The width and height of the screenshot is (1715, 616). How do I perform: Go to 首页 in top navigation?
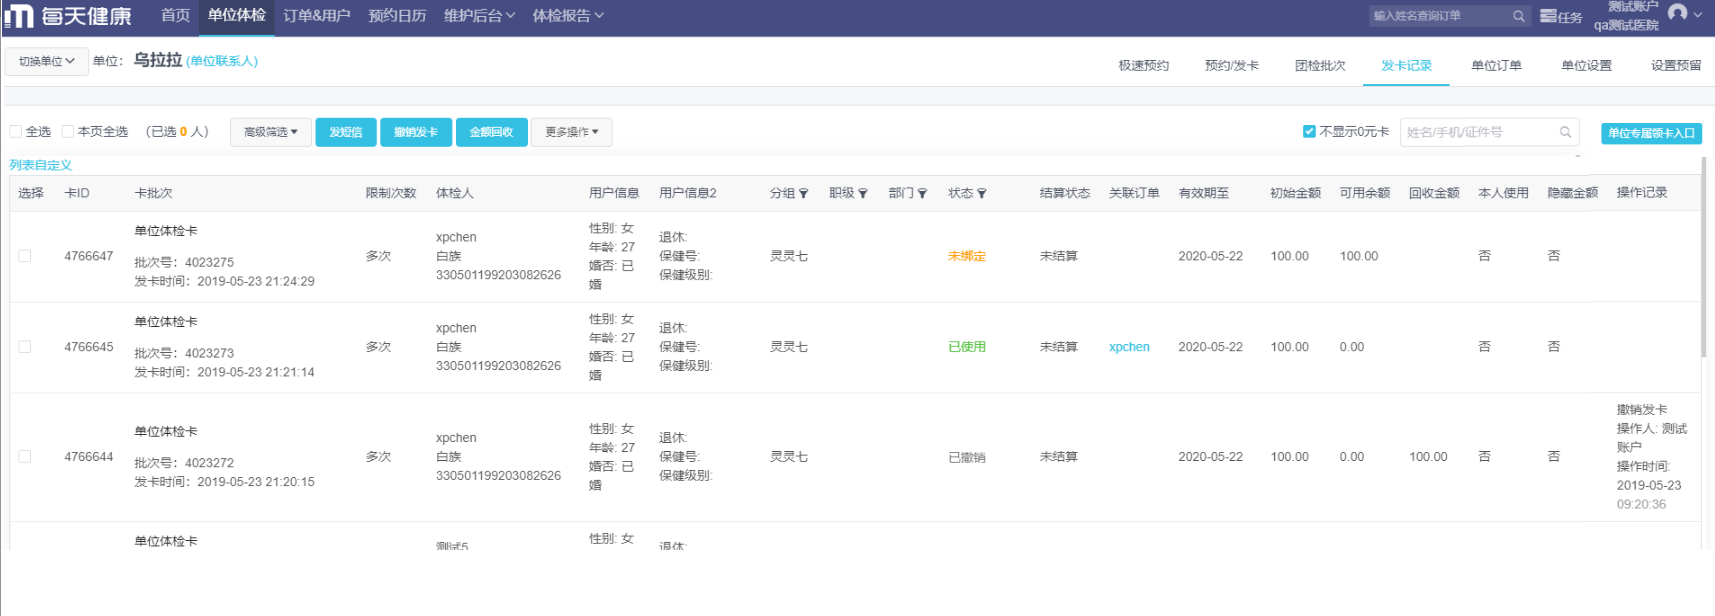(x=176, y=16)
